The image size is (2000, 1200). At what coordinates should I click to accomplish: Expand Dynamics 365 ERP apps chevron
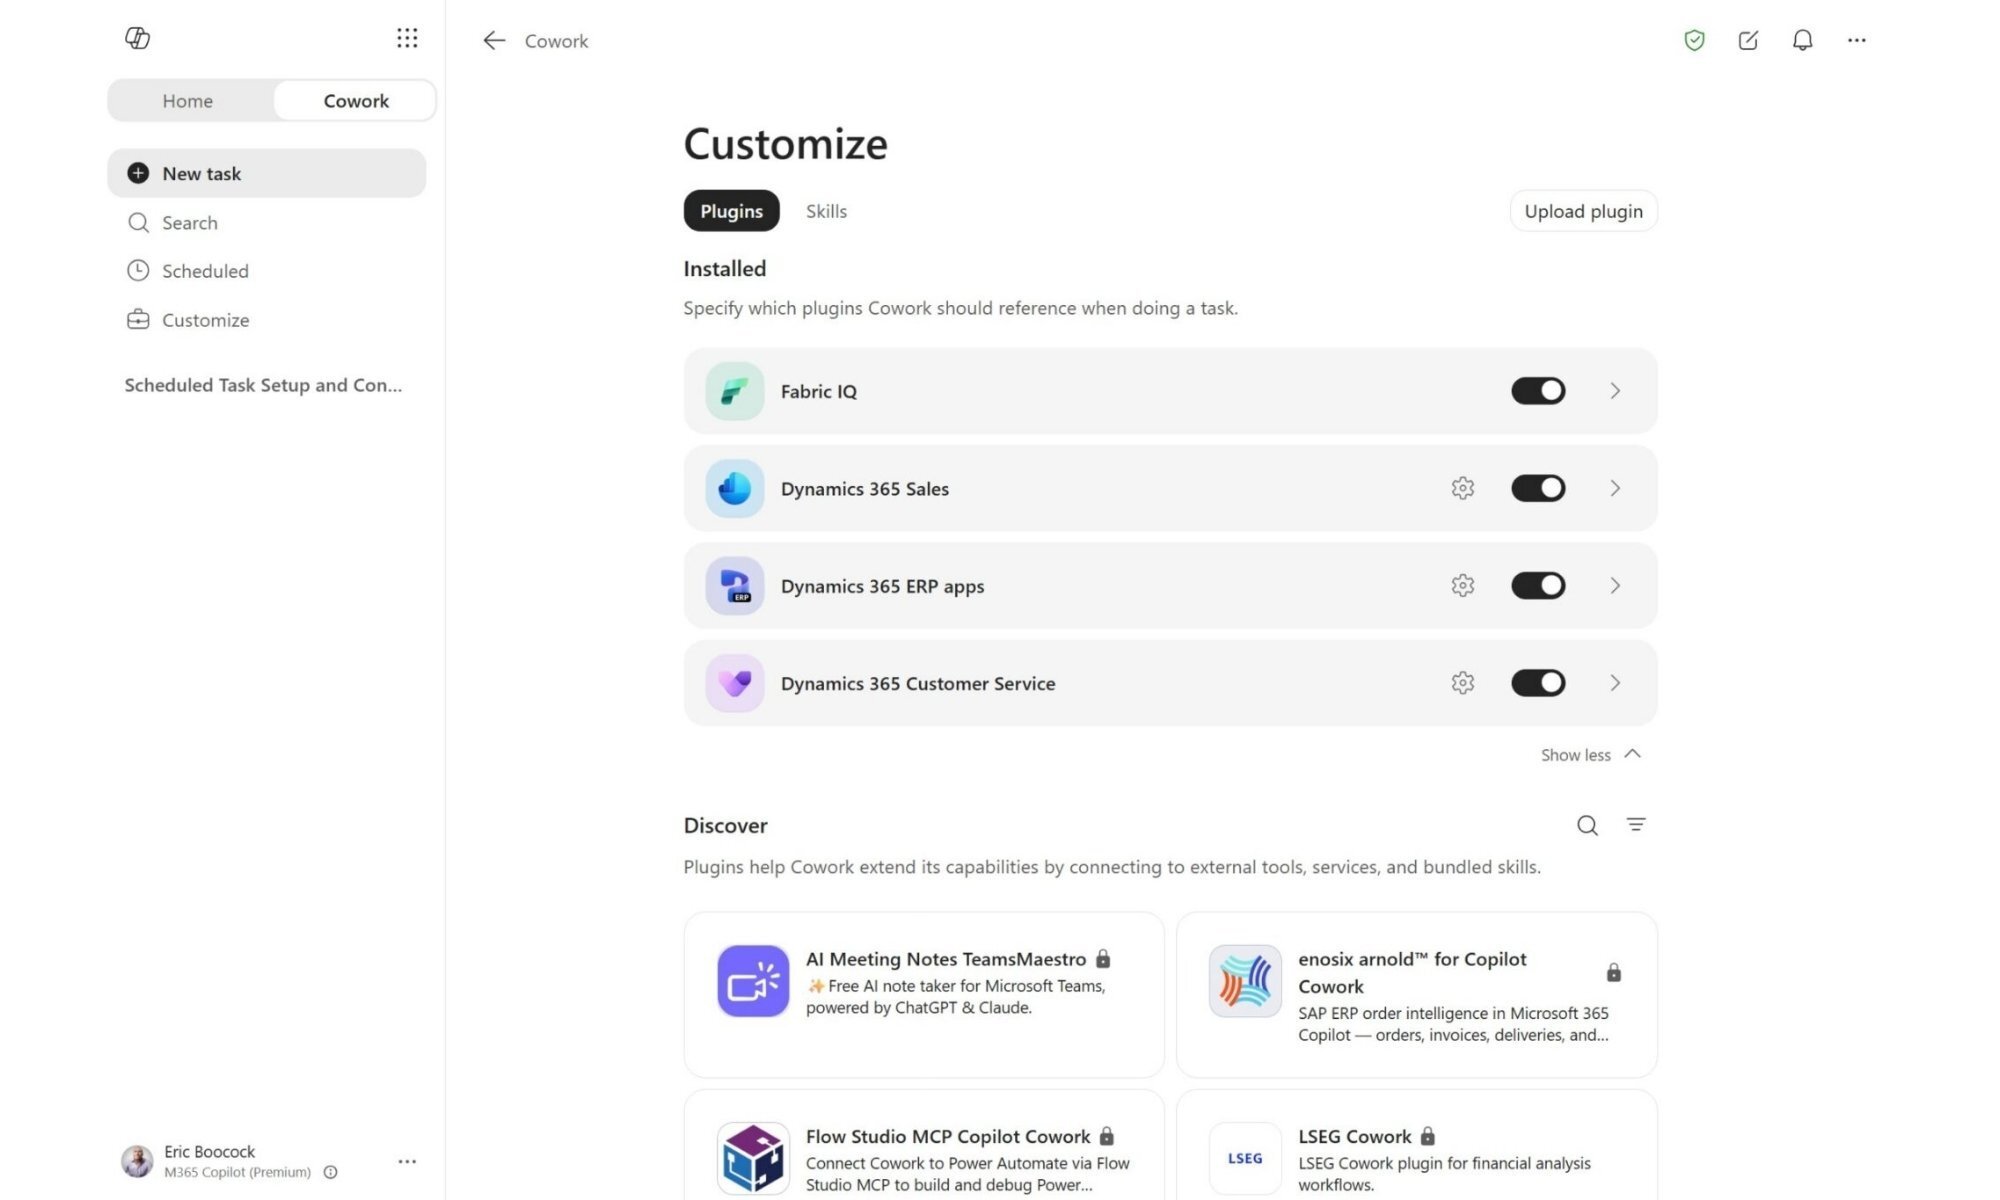click(1615, 585)
